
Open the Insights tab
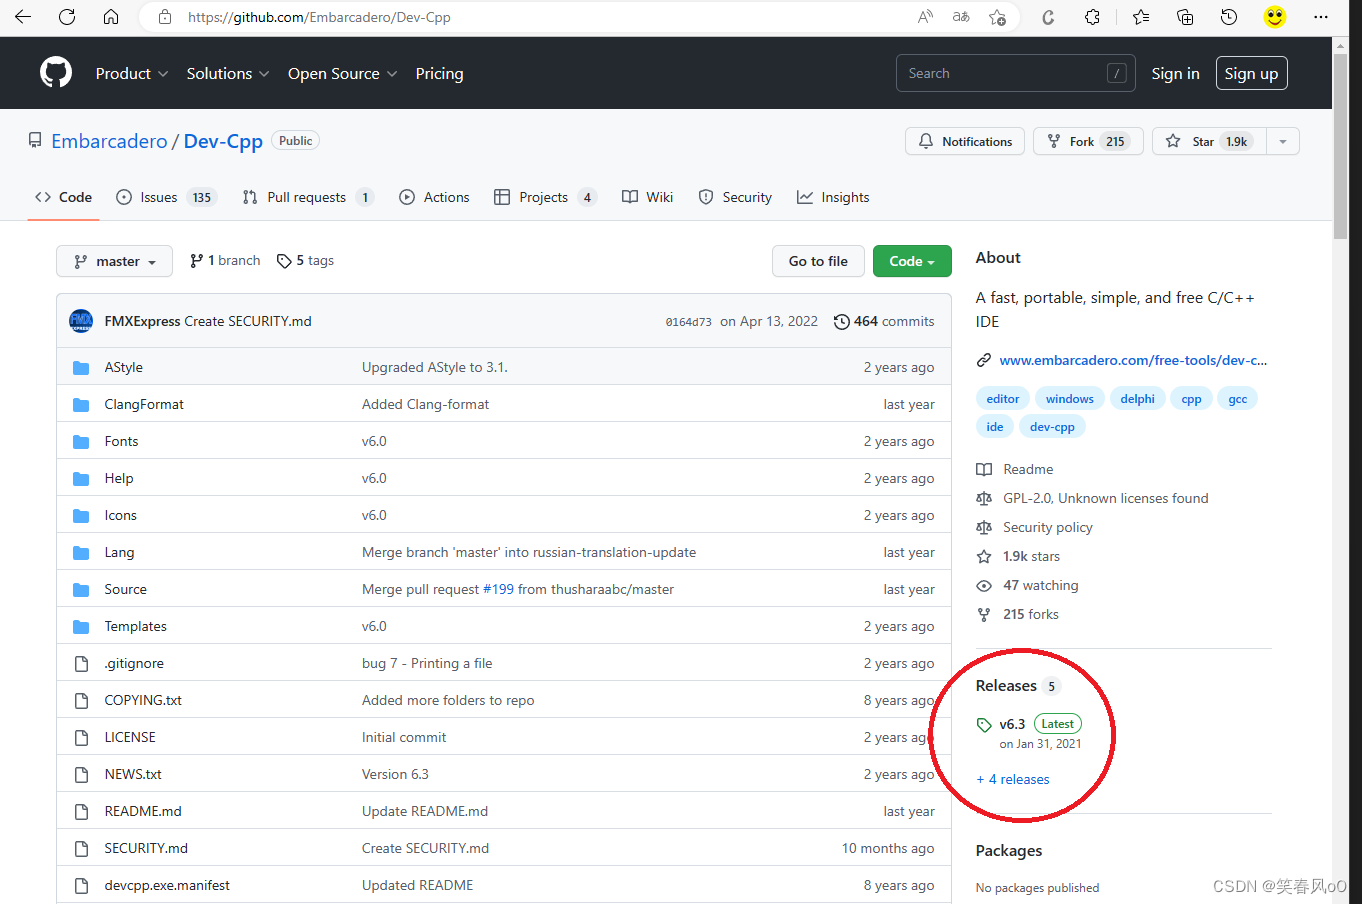pos(833,197)
